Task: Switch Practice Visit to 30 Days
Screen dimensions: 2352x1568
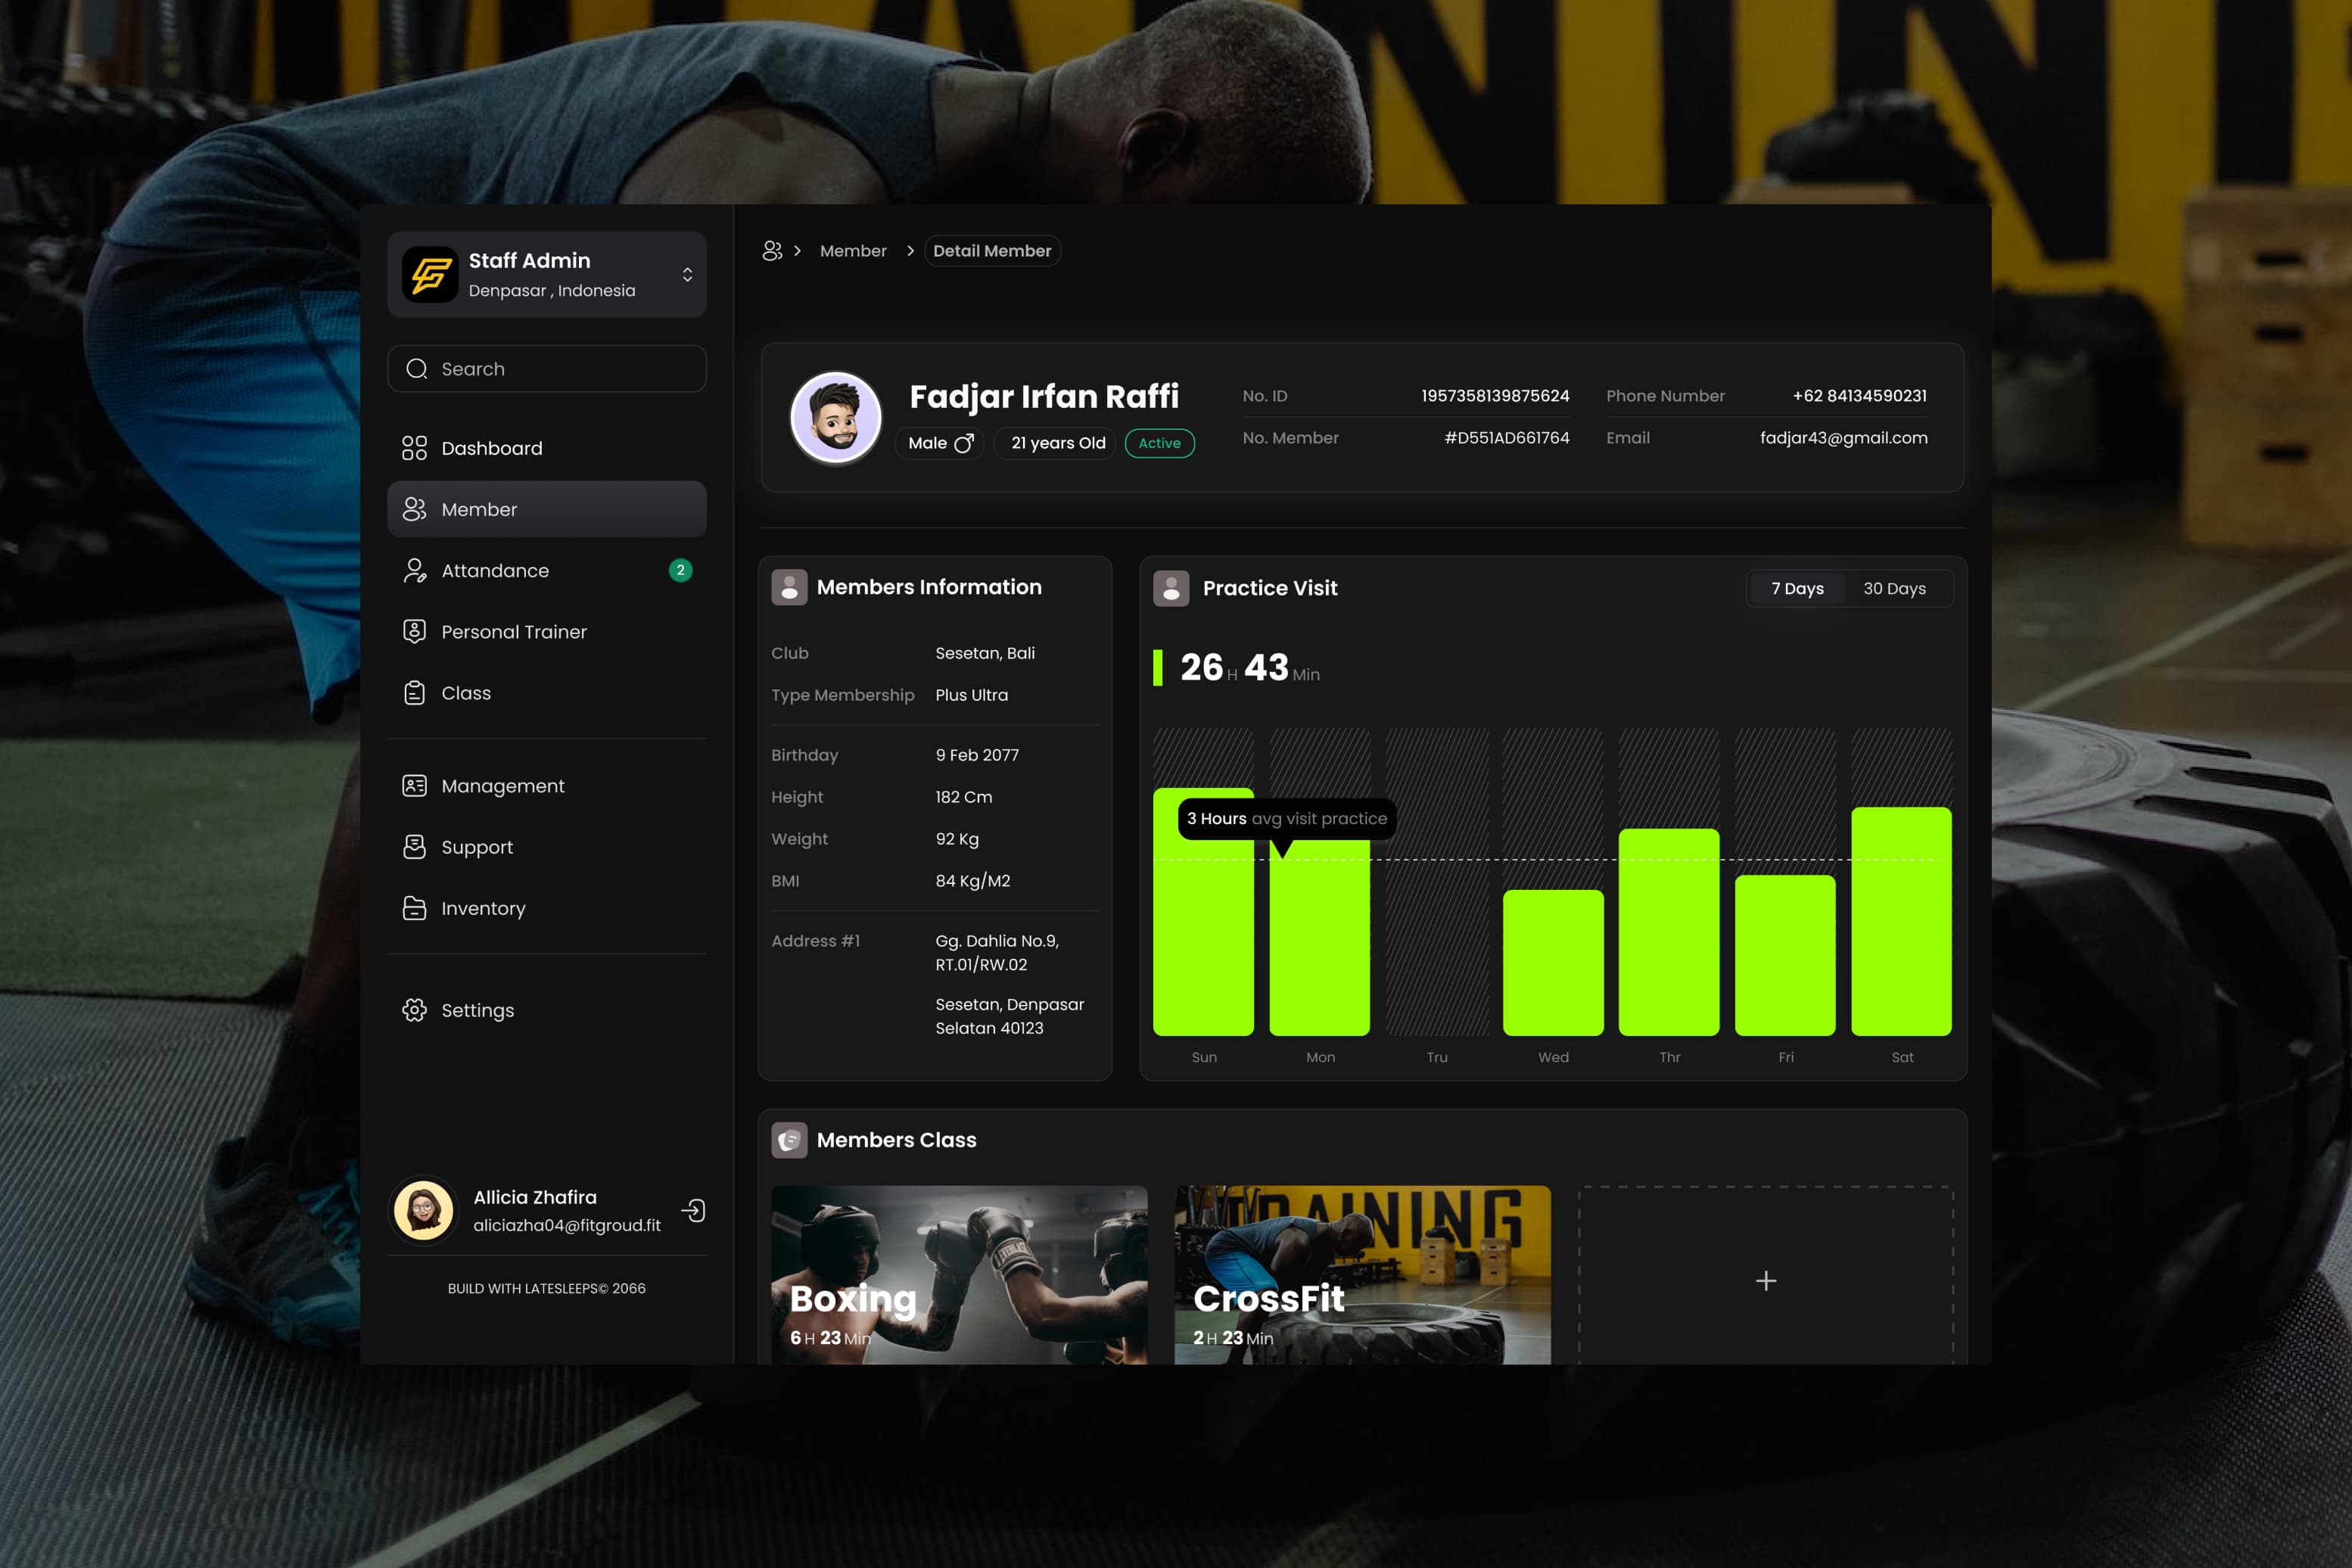Action: (1894, 588)
